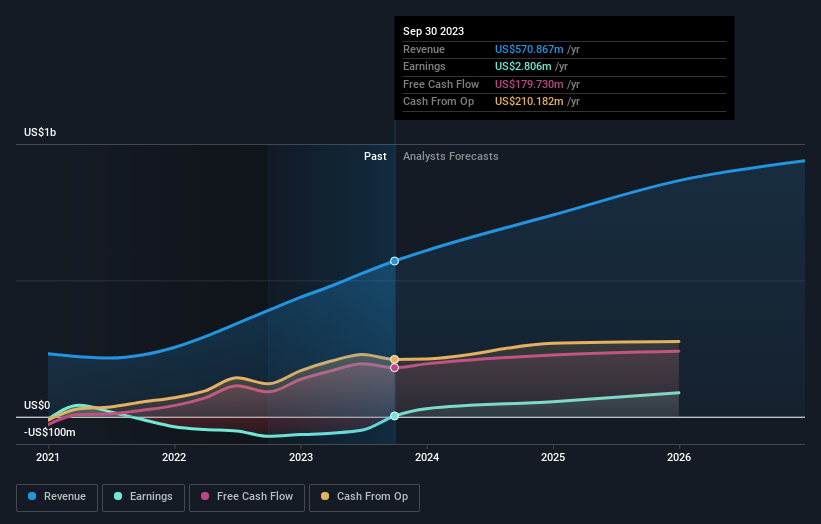This screenshot has width=821, height=524.
Task: Click the blue Revenue data point marker
Action: point(394,261)
